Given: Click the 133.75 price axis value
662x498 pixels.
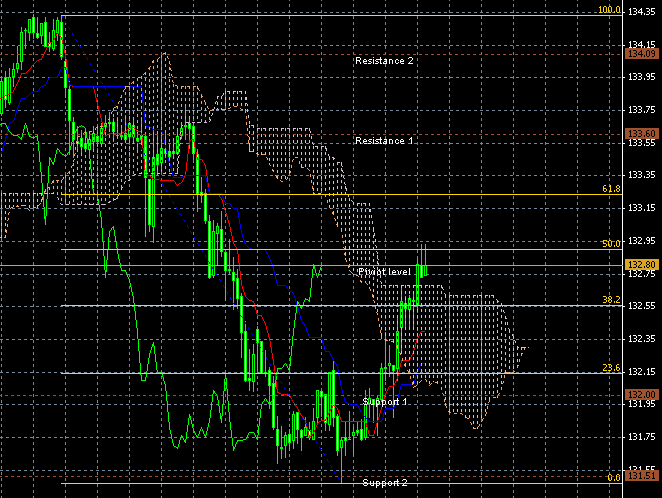Looking at the screenshot, I should tap(642, 110).
